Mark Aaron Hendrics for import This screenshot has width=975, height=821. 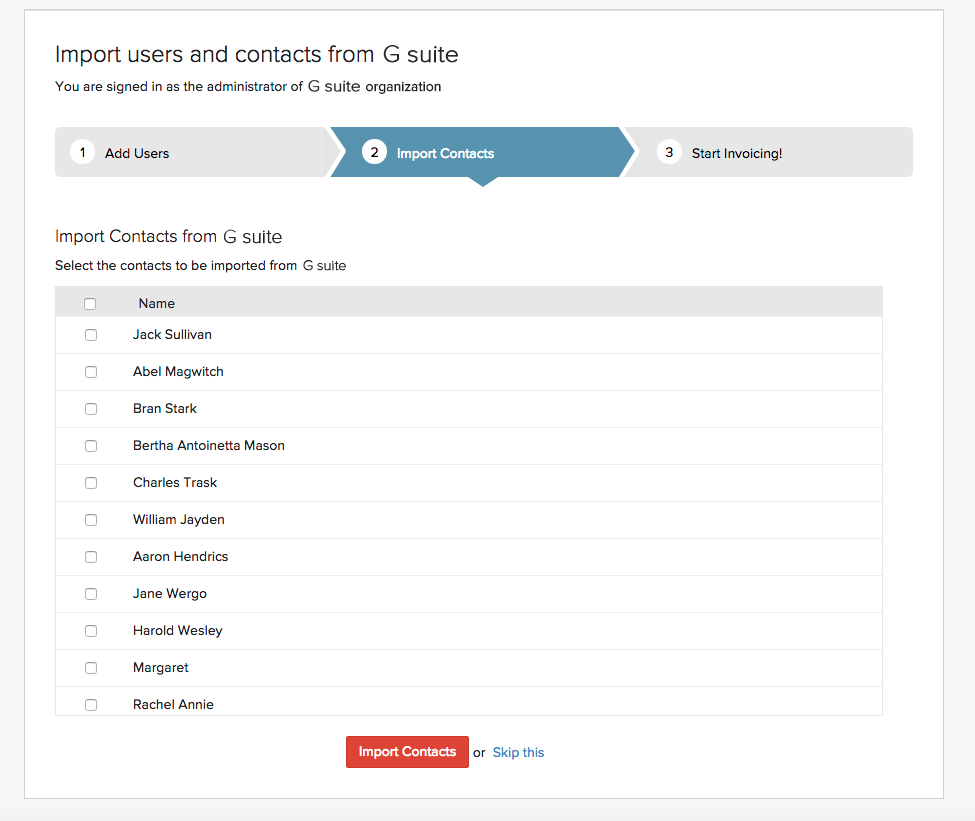click(91, 557)
